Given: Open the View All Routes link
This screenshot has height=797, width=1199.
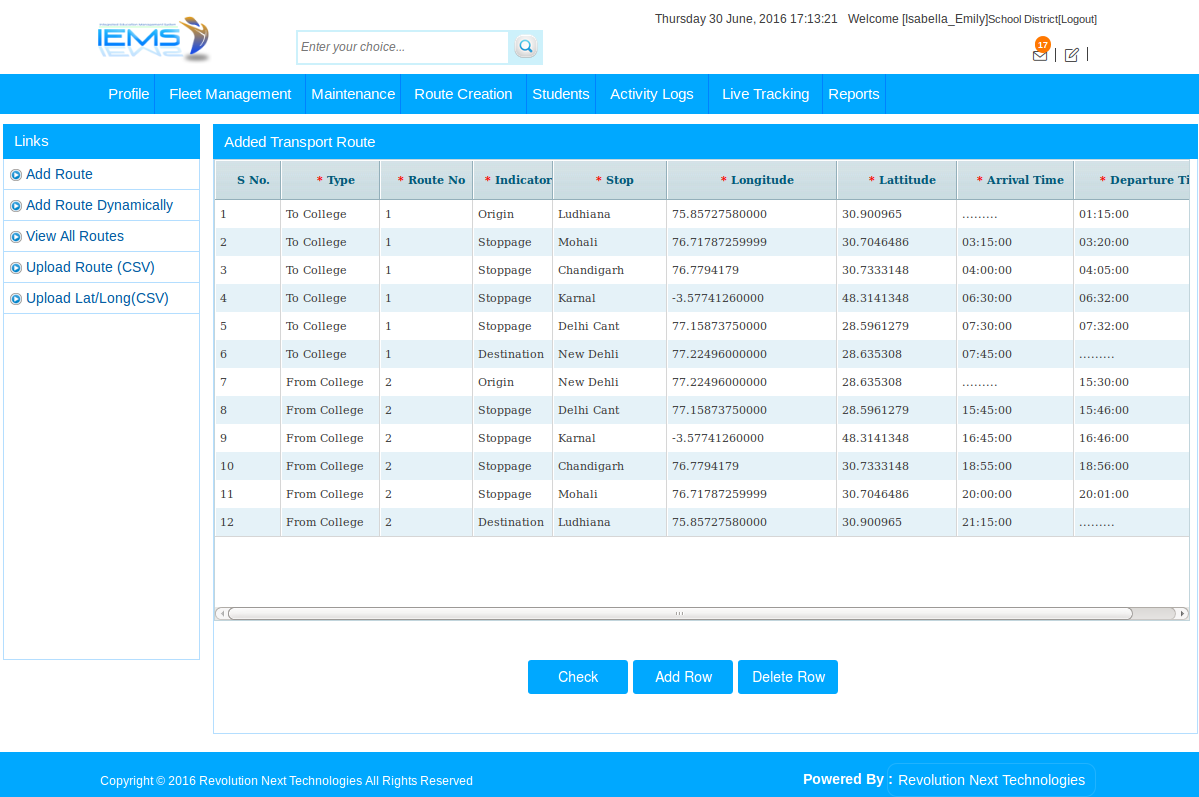Looking at the screenshot, I should pos(75,236).
